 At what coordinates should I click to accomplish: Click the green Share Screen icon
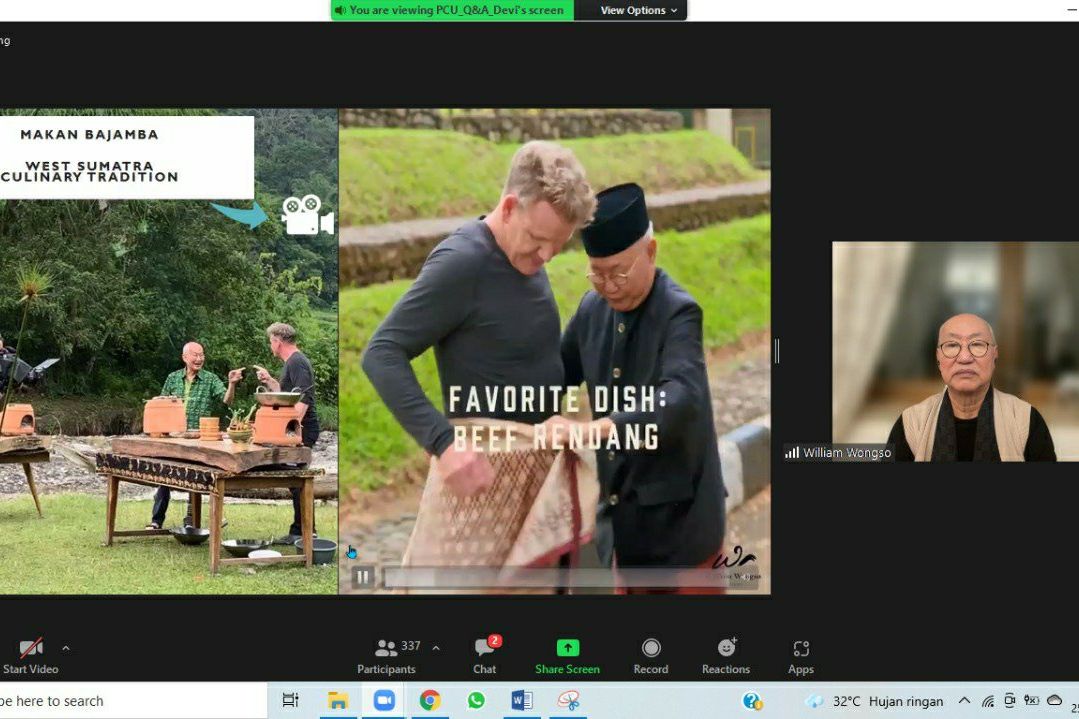568,648
